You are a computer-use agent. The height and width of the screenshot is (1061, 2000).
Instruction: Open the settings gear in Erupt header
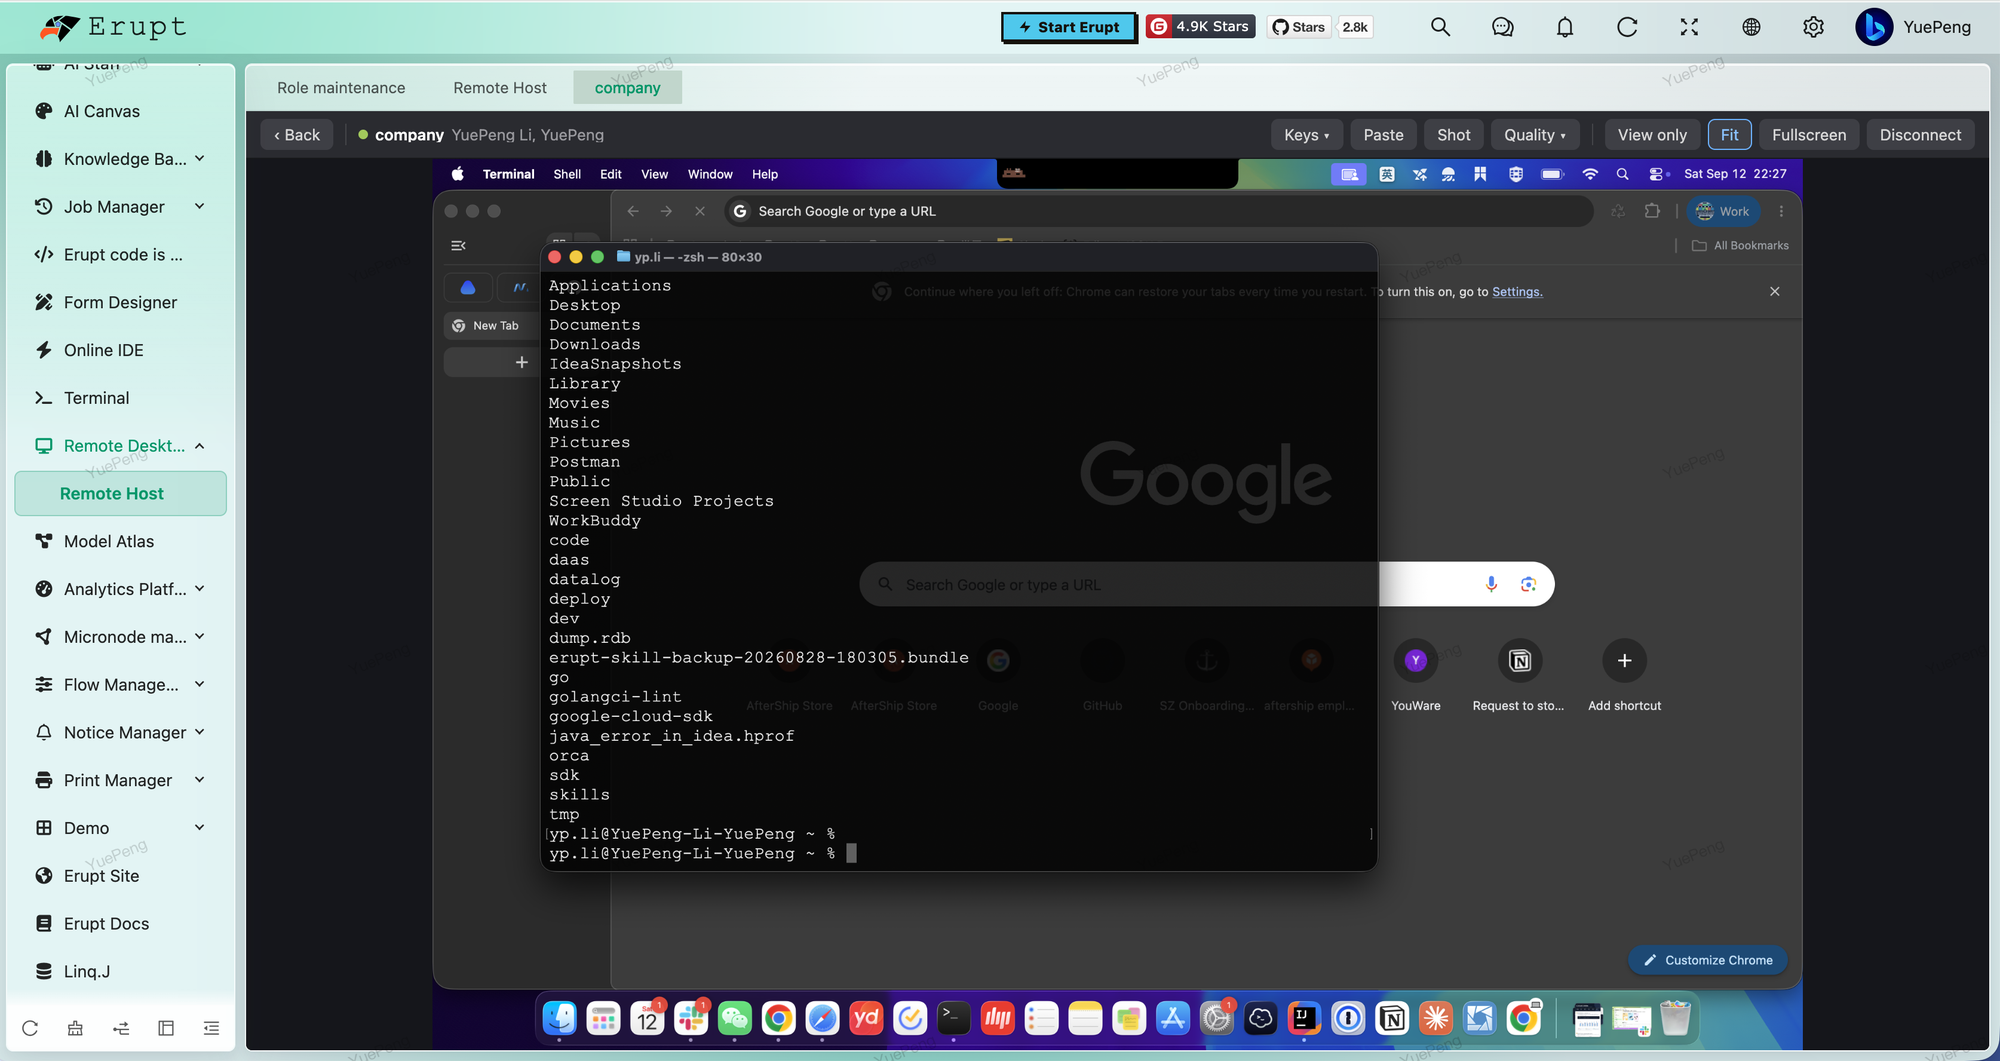1813,27
